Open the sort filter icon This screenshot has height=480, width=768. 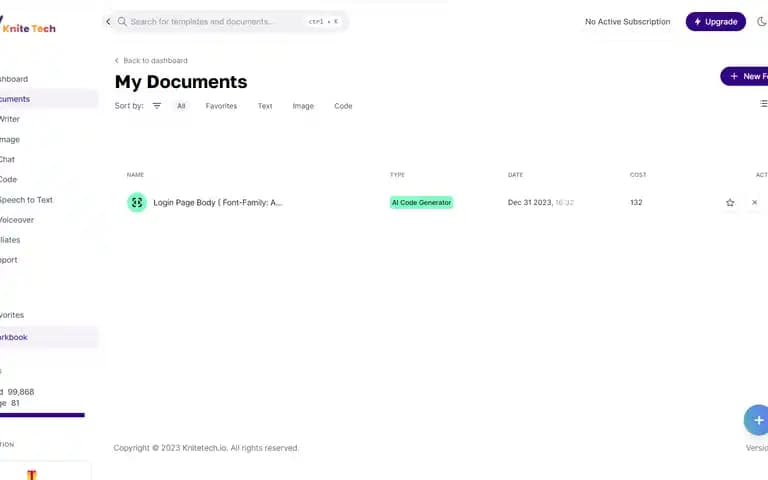[x=157, y=106]
